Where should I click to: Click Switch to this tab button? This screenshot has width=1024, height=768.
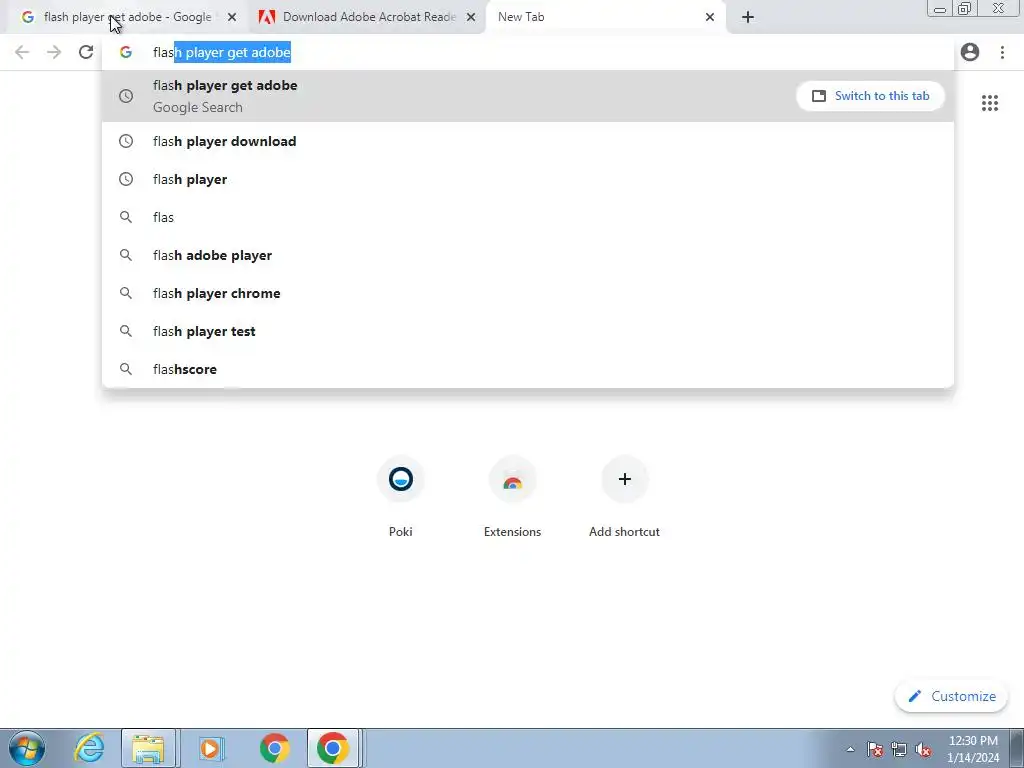pyautogui.click(x=871, y=96)
